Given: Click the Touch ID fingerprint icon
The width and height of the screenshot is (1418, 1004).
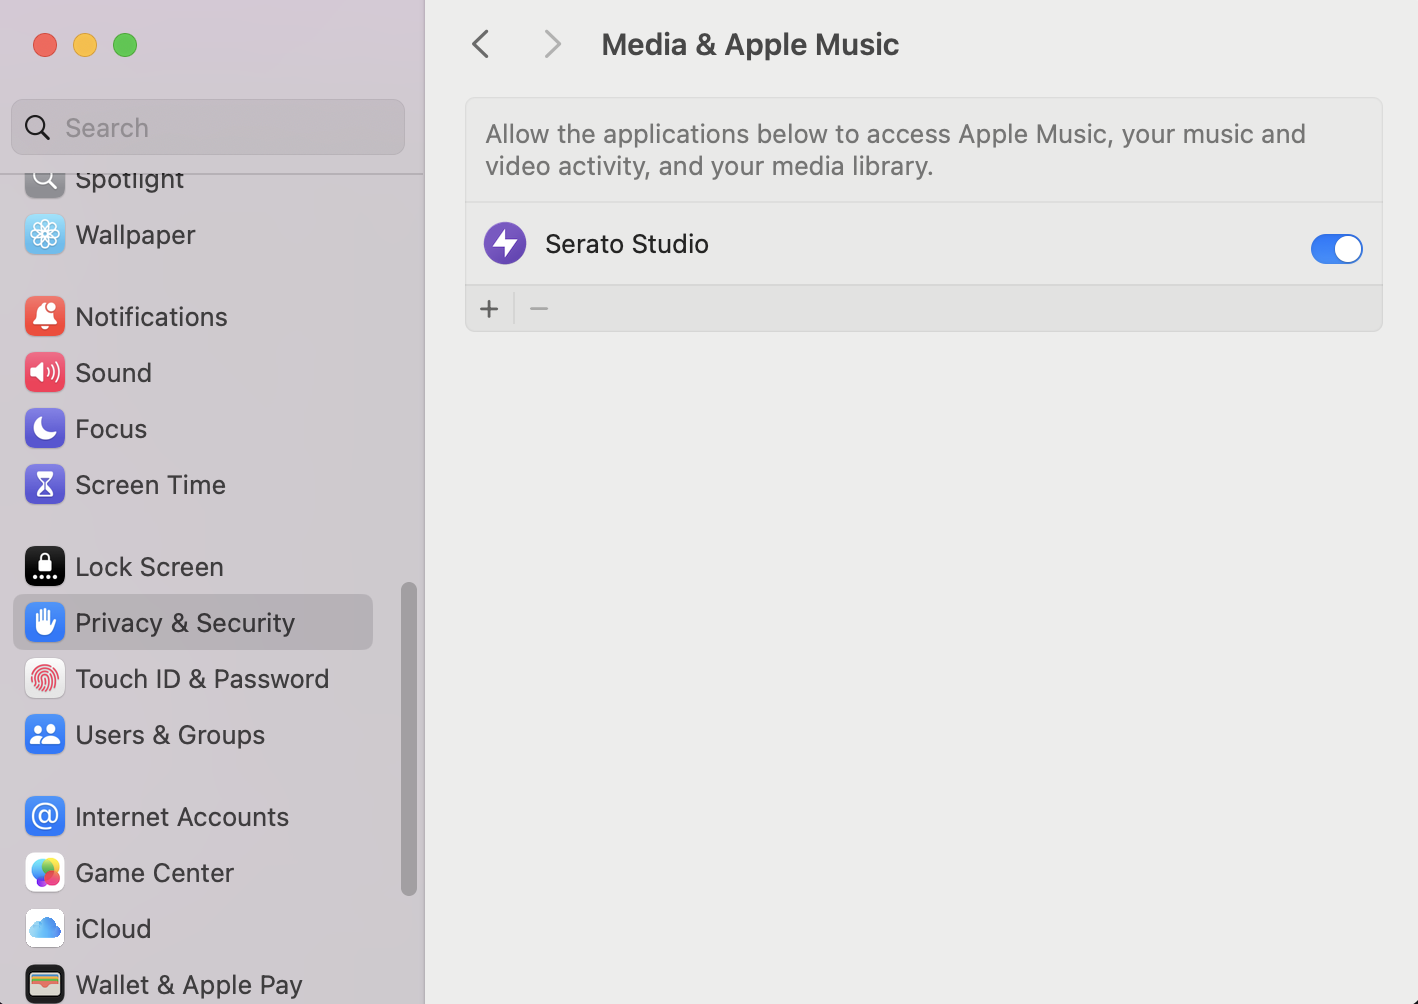Looking at the screenshot, I should pos(45,678).
